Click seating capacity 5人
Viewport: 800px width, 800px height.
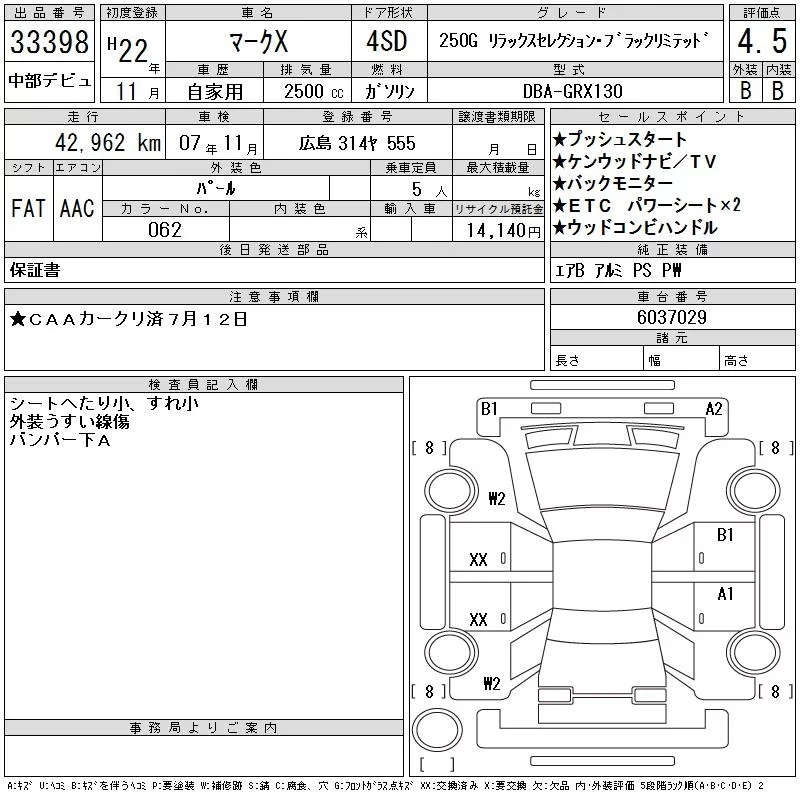[429, 190]
